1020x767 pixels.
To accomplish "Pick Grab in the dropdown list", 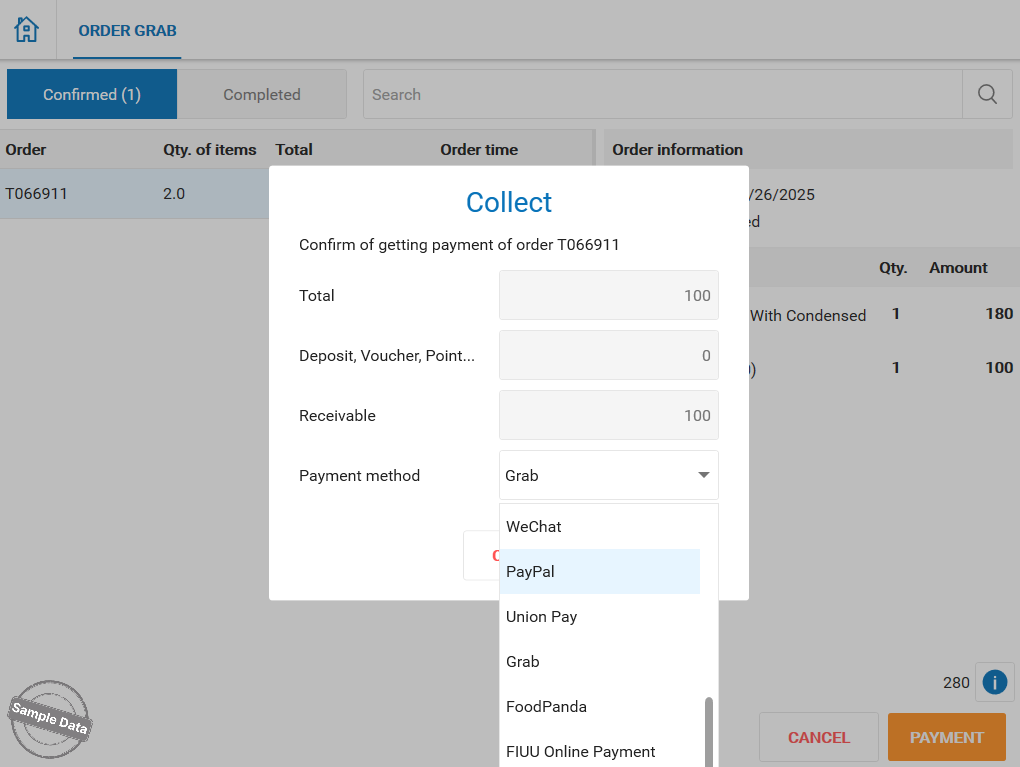I will pyautogui.click(x=523, y=661).
